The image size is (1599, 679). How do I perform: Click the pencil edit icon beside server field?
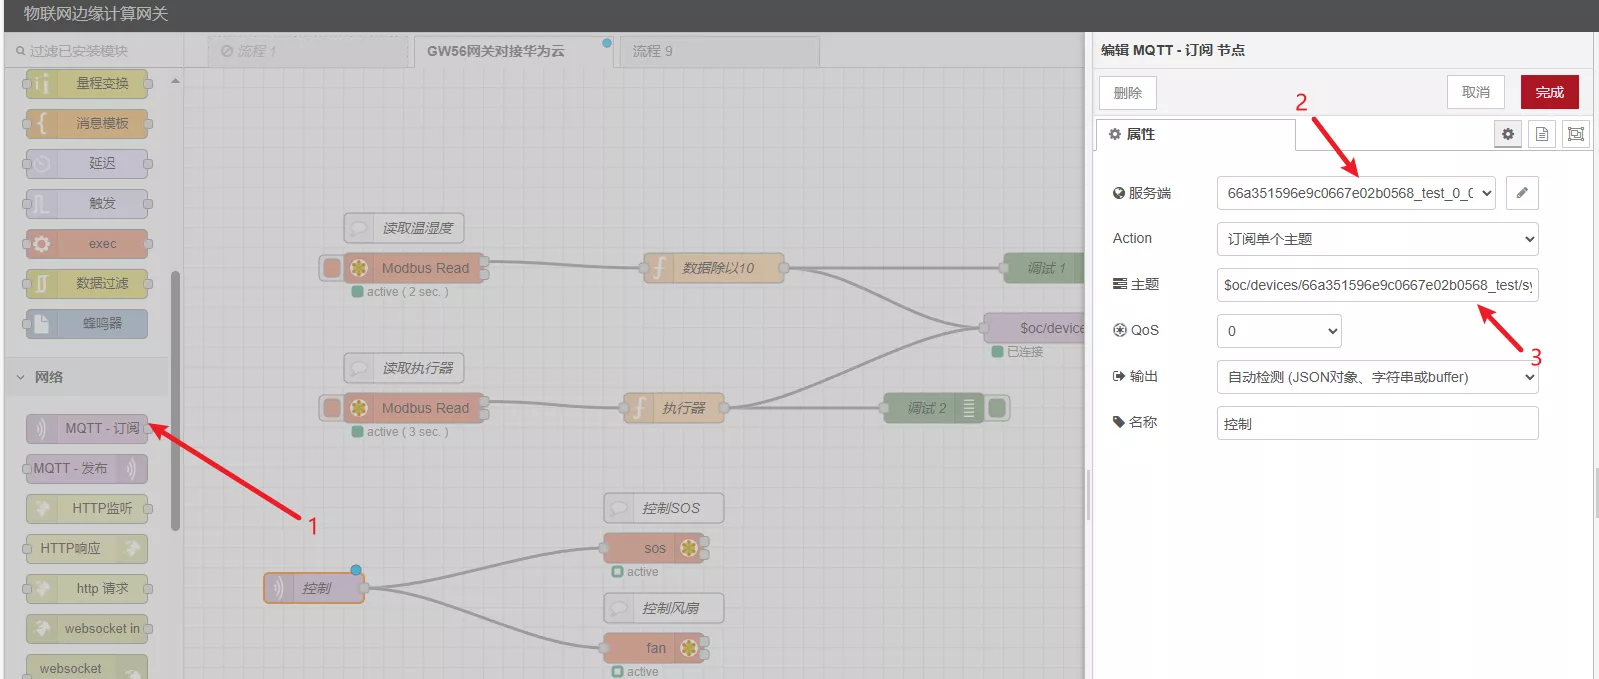(x=1521, y=193)
